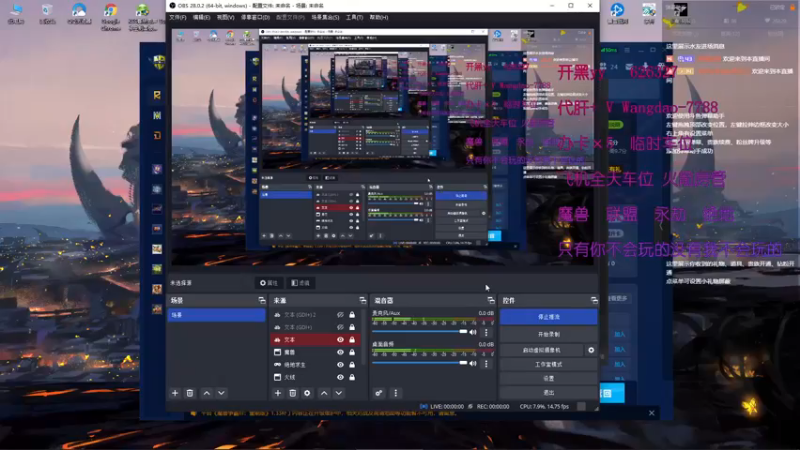Pop out the 混音器 dock panel
The height and width of the screenshot is (450, 800).
click(x=490, y=301)
